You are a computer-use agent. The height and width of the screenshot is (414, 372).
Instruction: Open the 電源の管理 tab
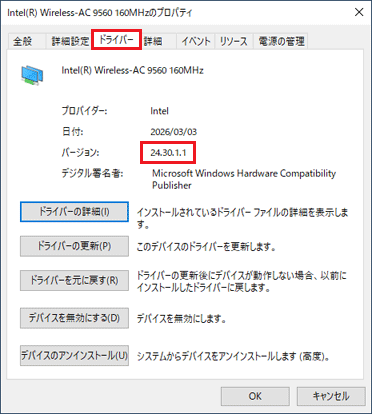coord(281,41)
